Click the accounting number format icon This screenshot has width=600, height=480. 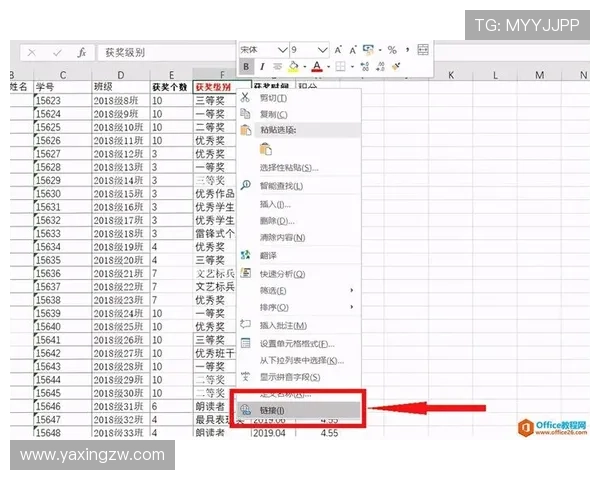pos(368,49)
